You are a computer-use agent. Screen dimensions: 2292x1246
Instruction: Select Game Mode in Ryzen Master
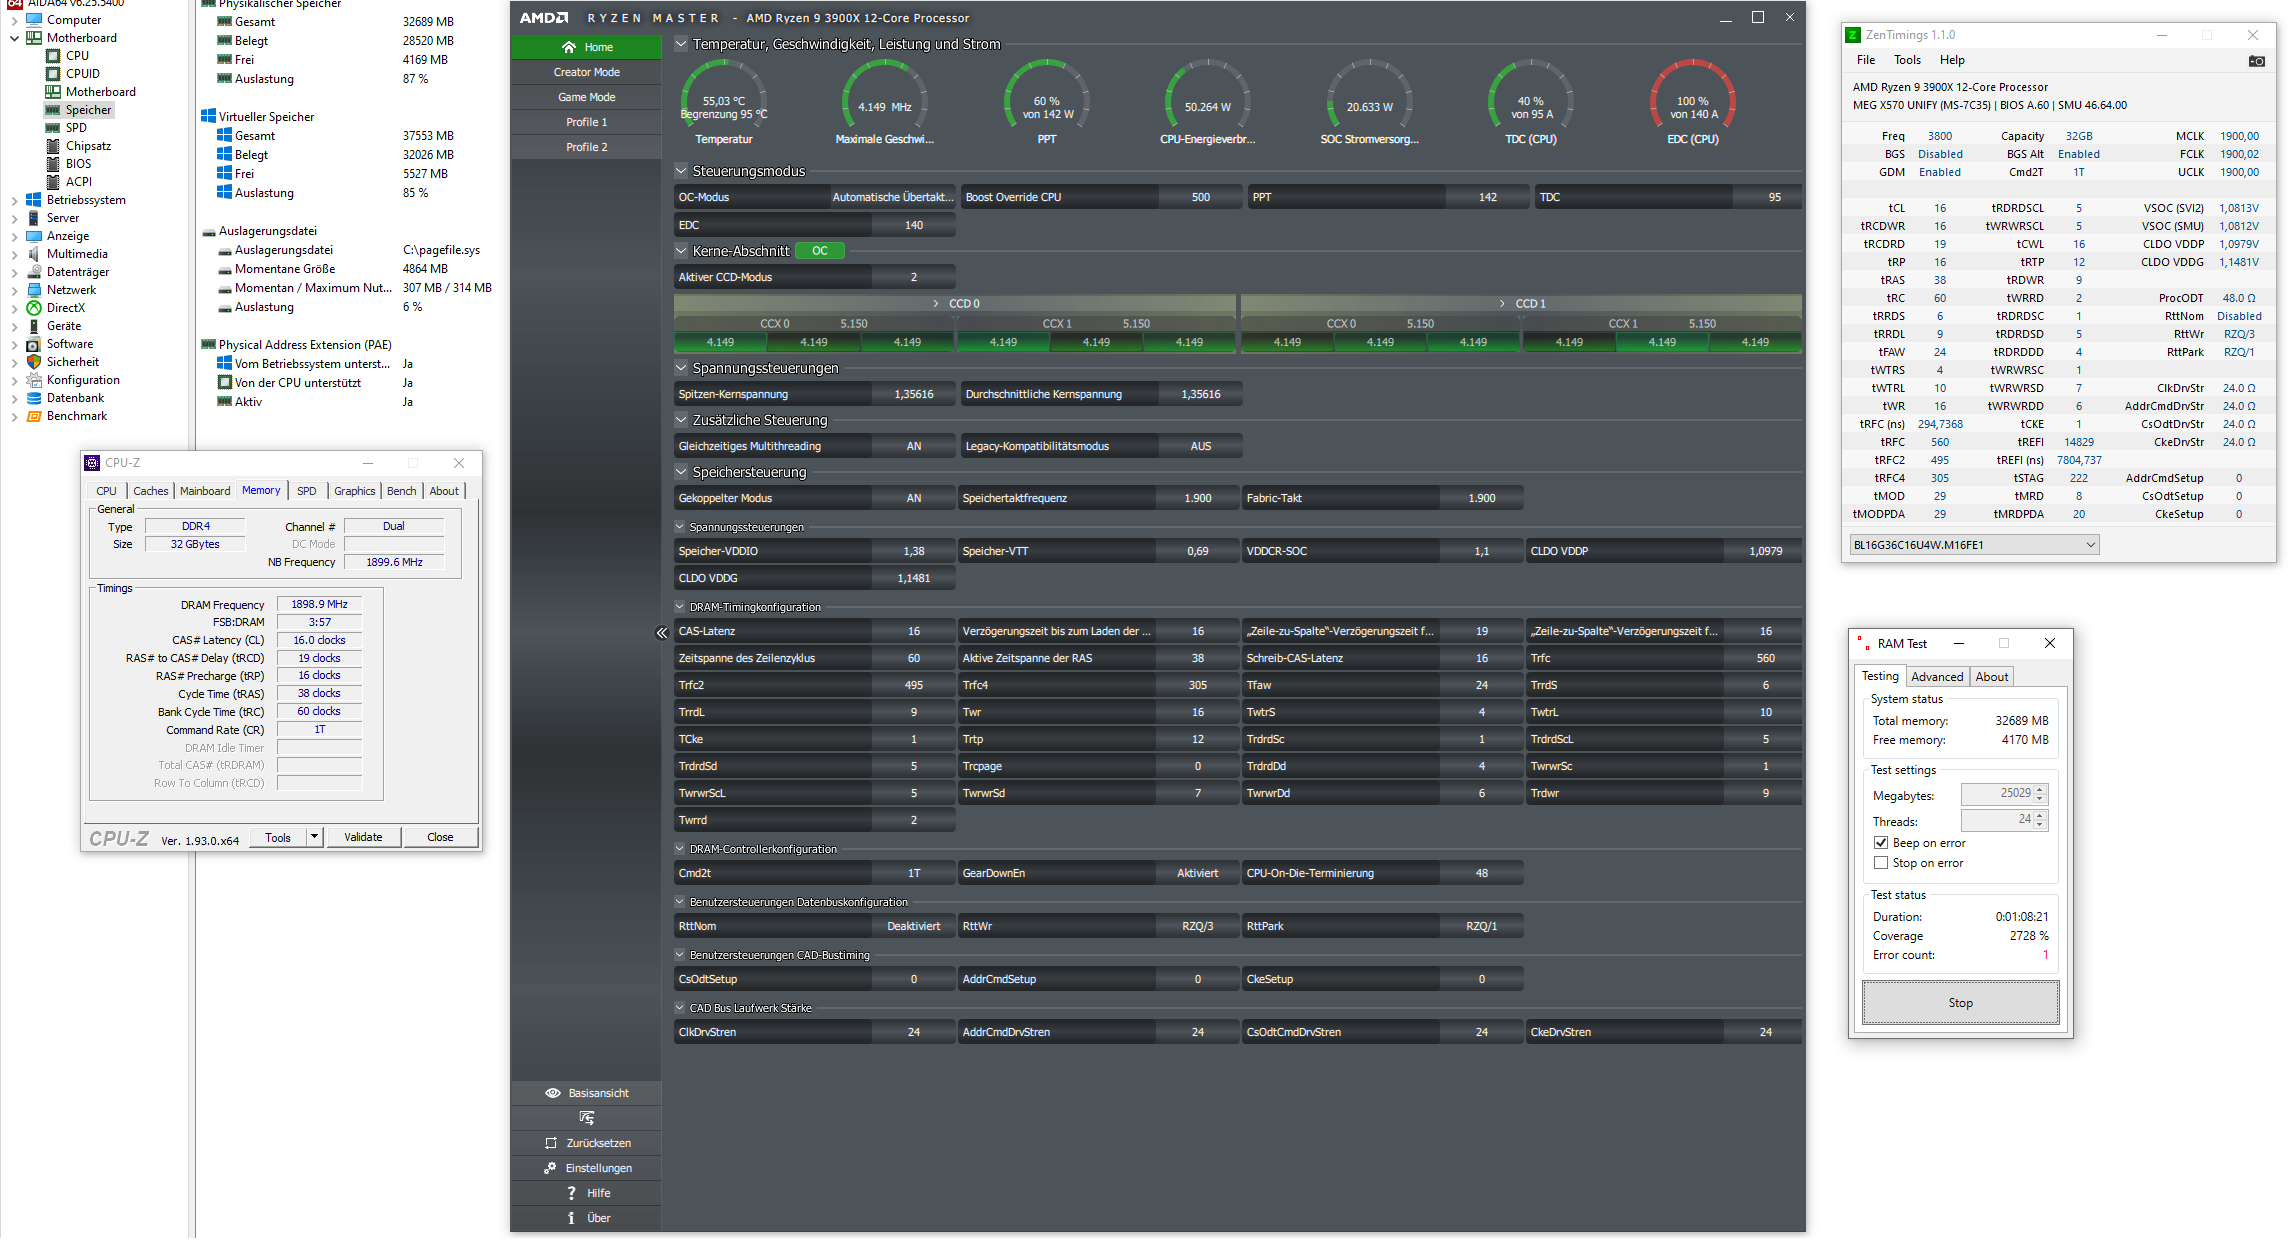587,97
